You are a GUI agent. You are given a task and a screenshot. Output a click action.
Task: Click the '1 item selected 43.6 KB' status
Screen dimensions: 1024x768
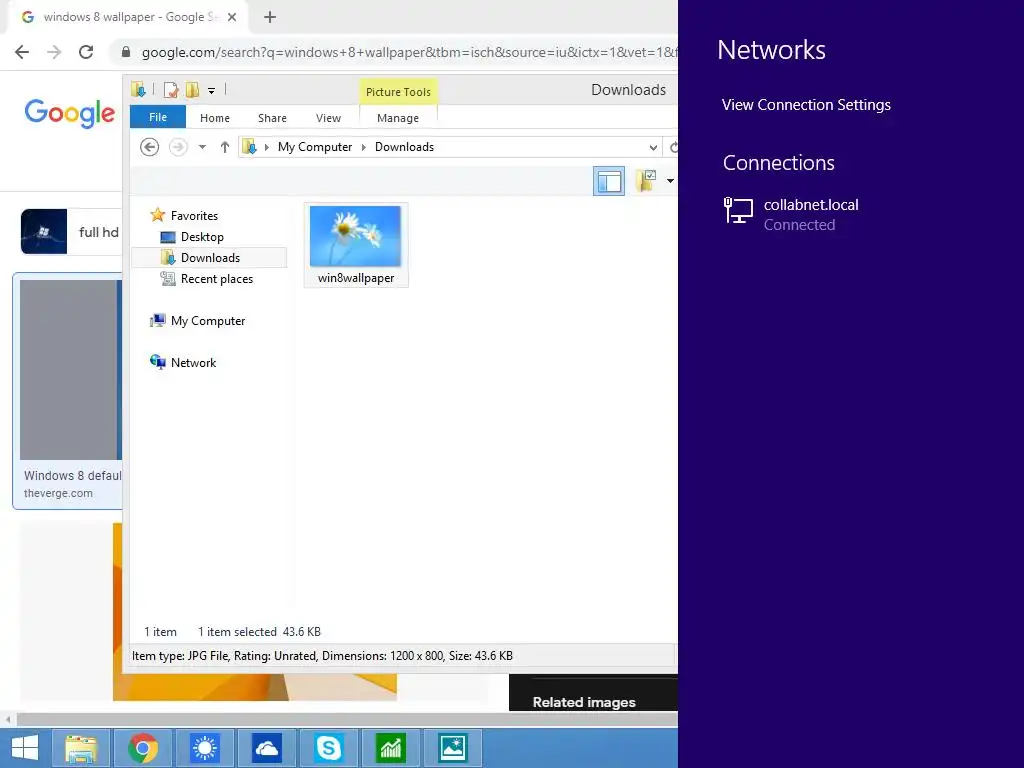click(259, 632)
